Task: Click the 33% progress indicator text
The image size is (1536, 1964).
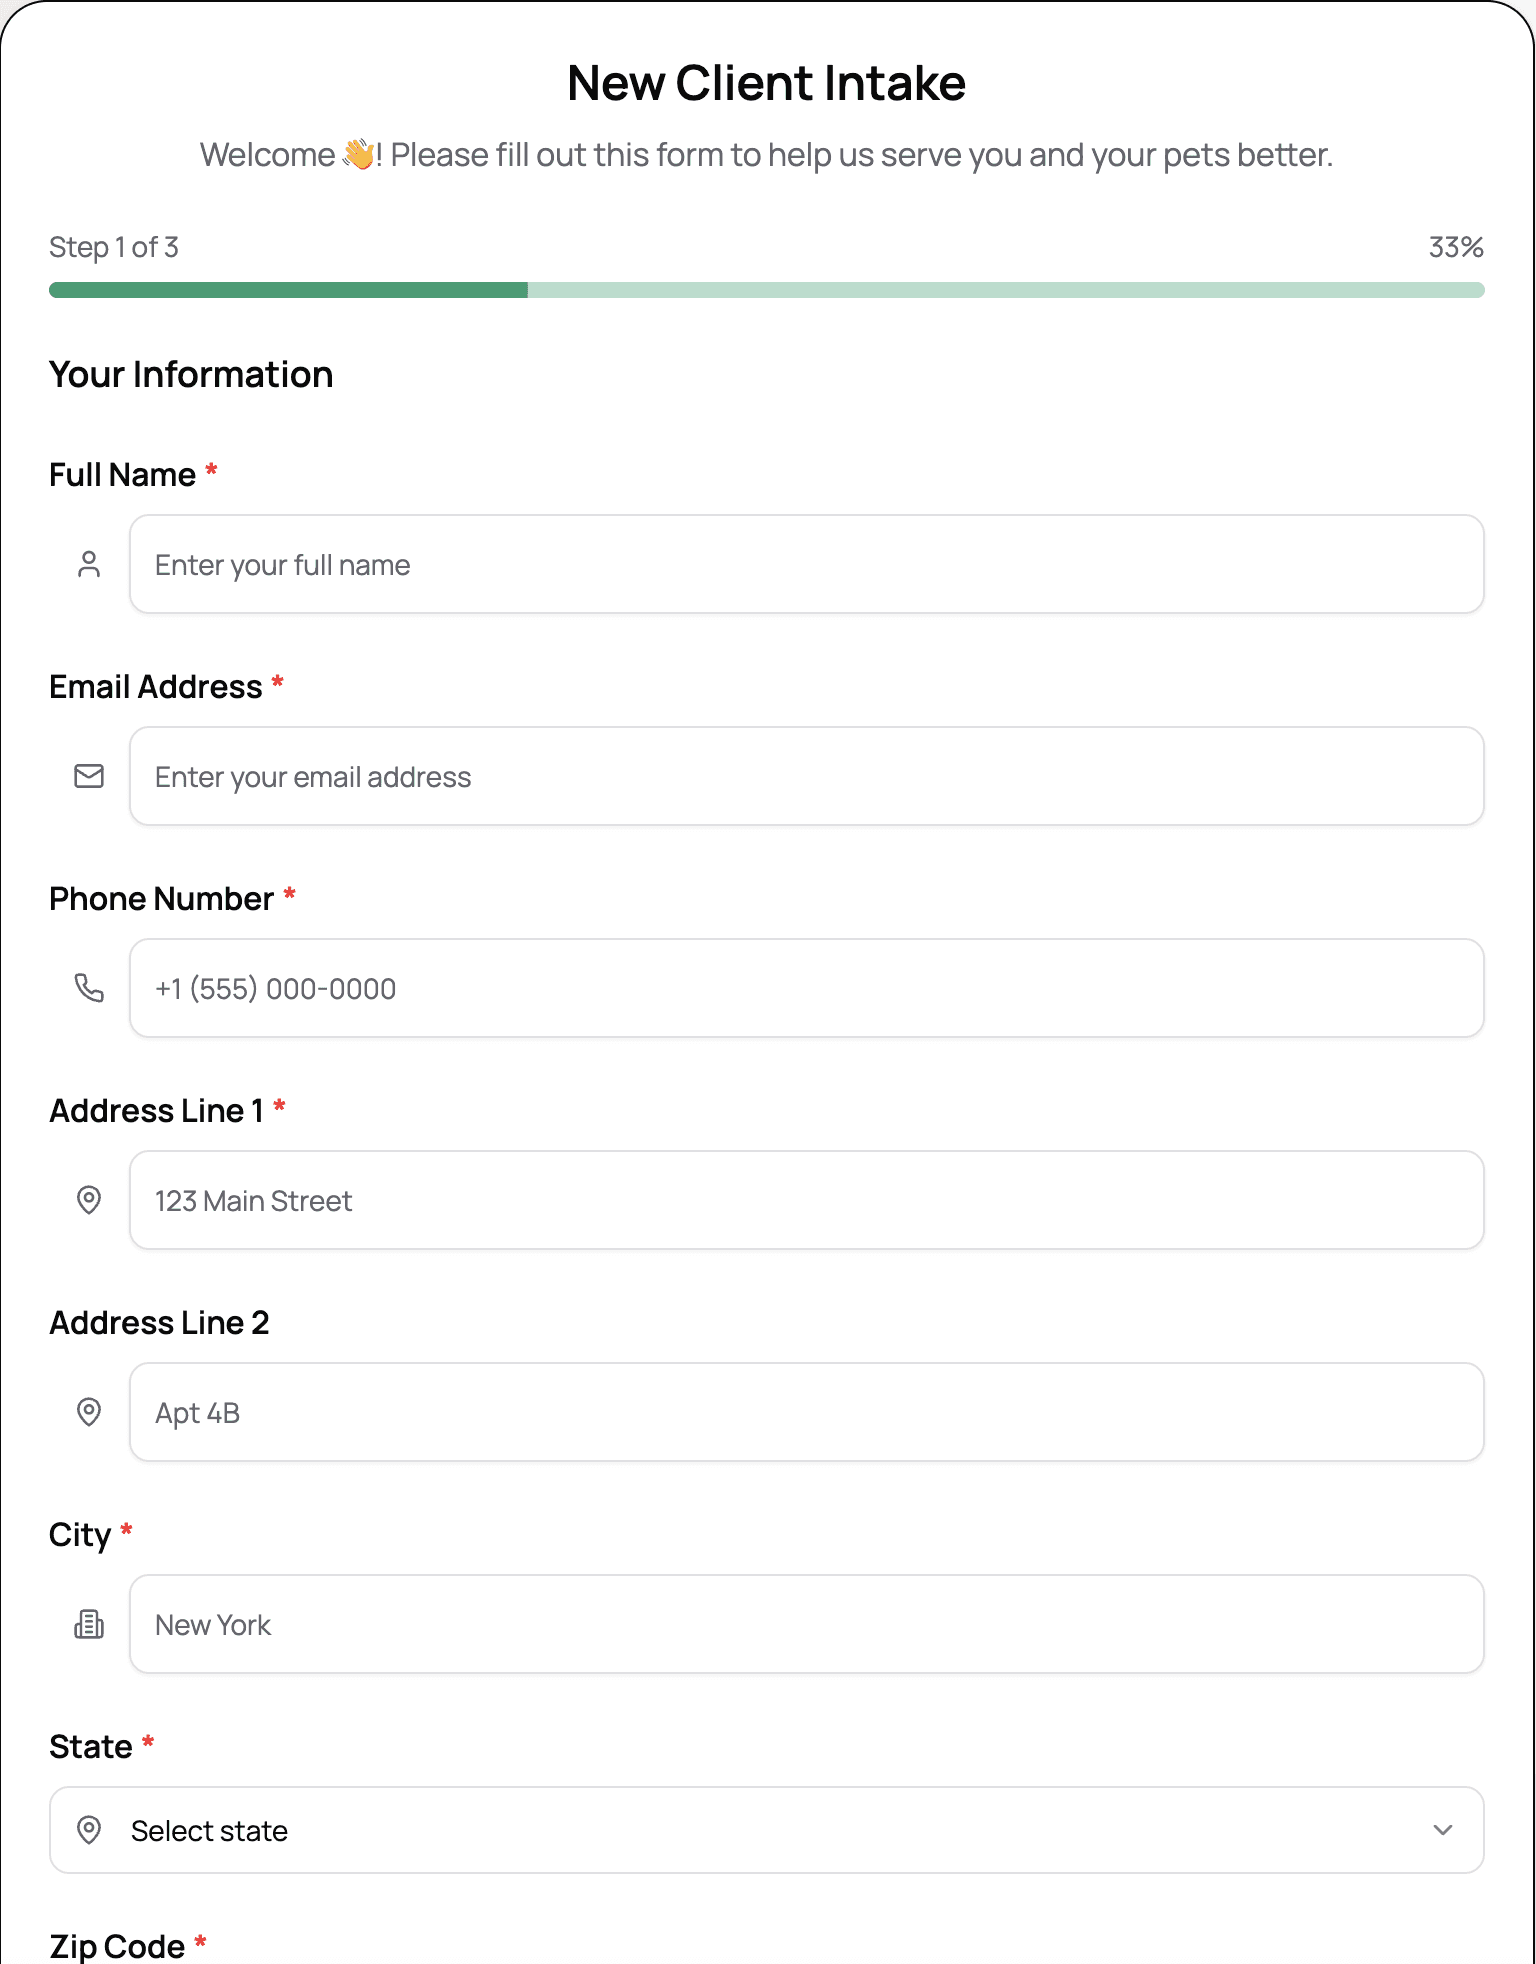Action: click(1455, 247)
